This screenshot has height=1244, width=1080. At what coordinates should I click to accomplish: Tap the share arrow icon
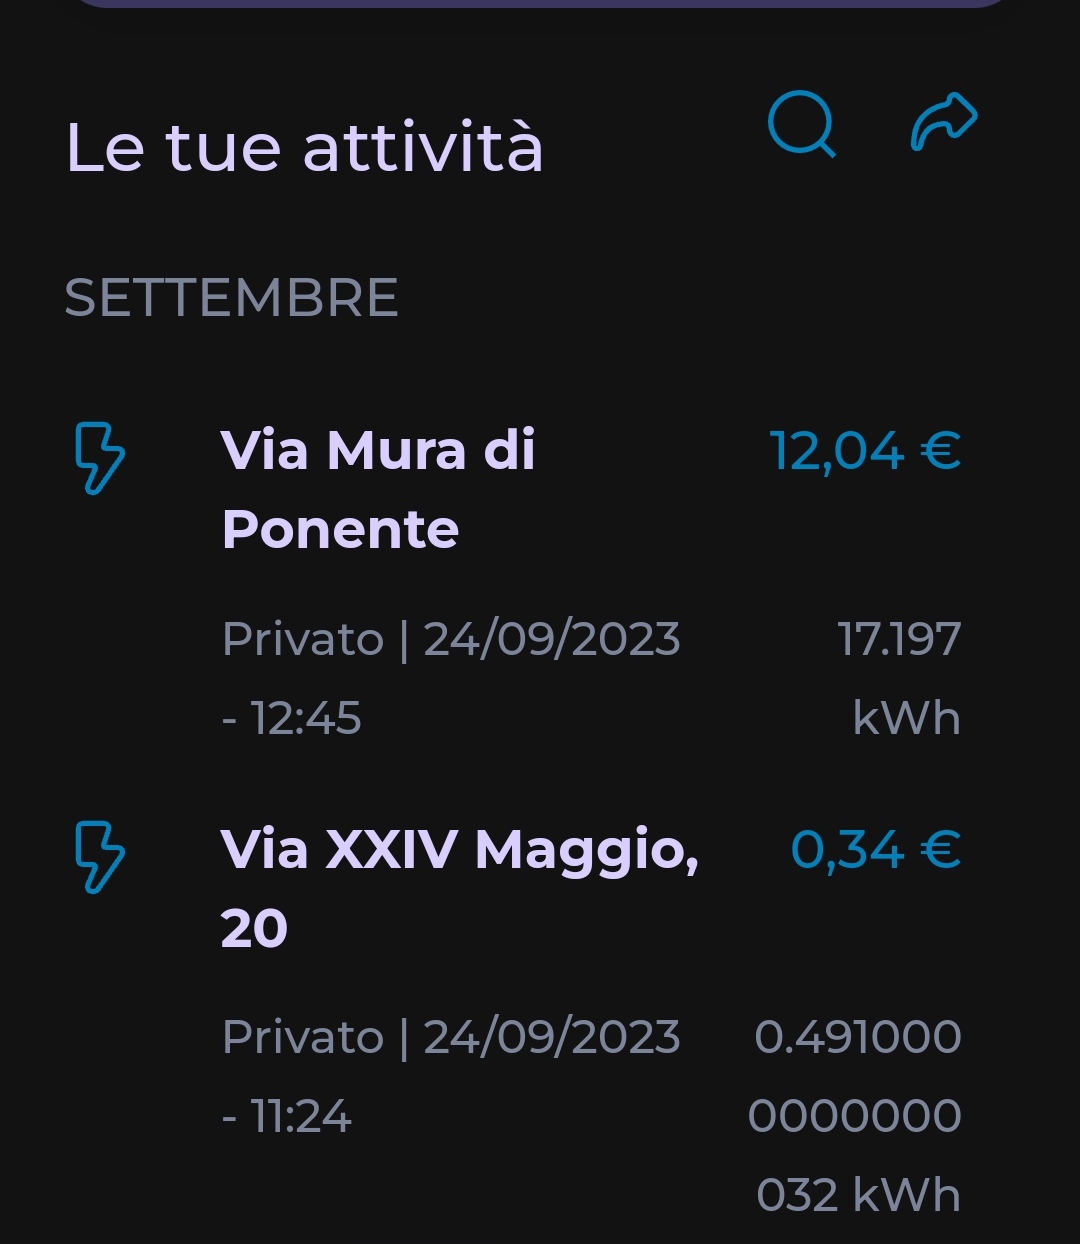coord(944,122)
